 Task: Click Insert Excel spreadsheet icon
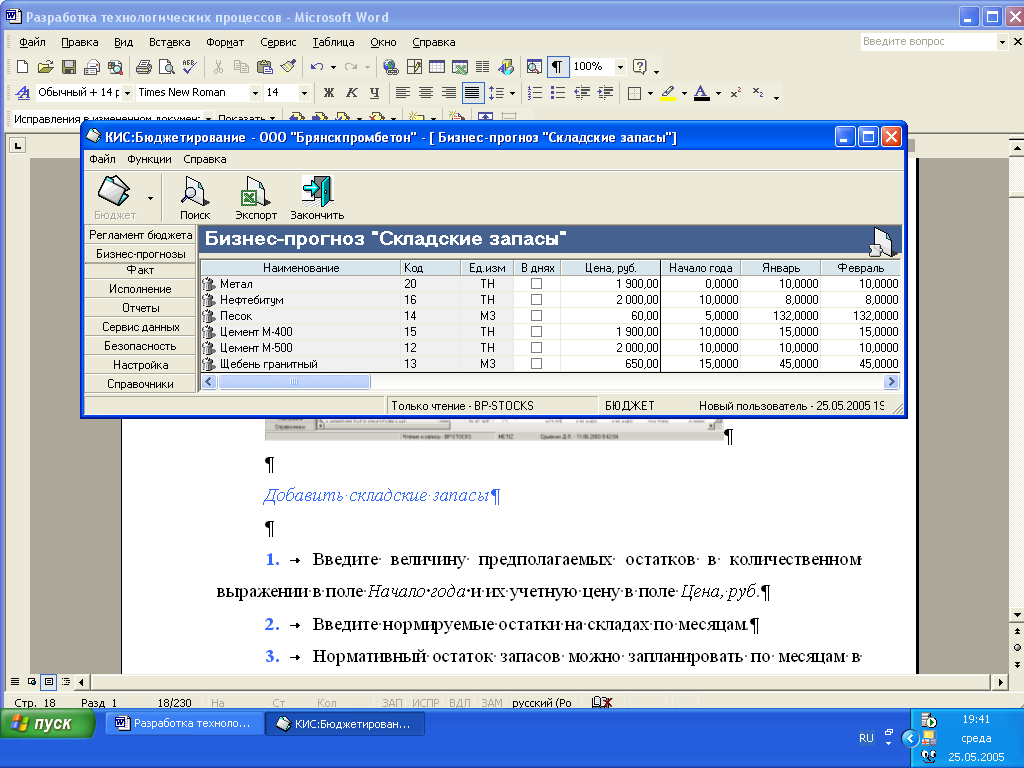click(460, 67)
